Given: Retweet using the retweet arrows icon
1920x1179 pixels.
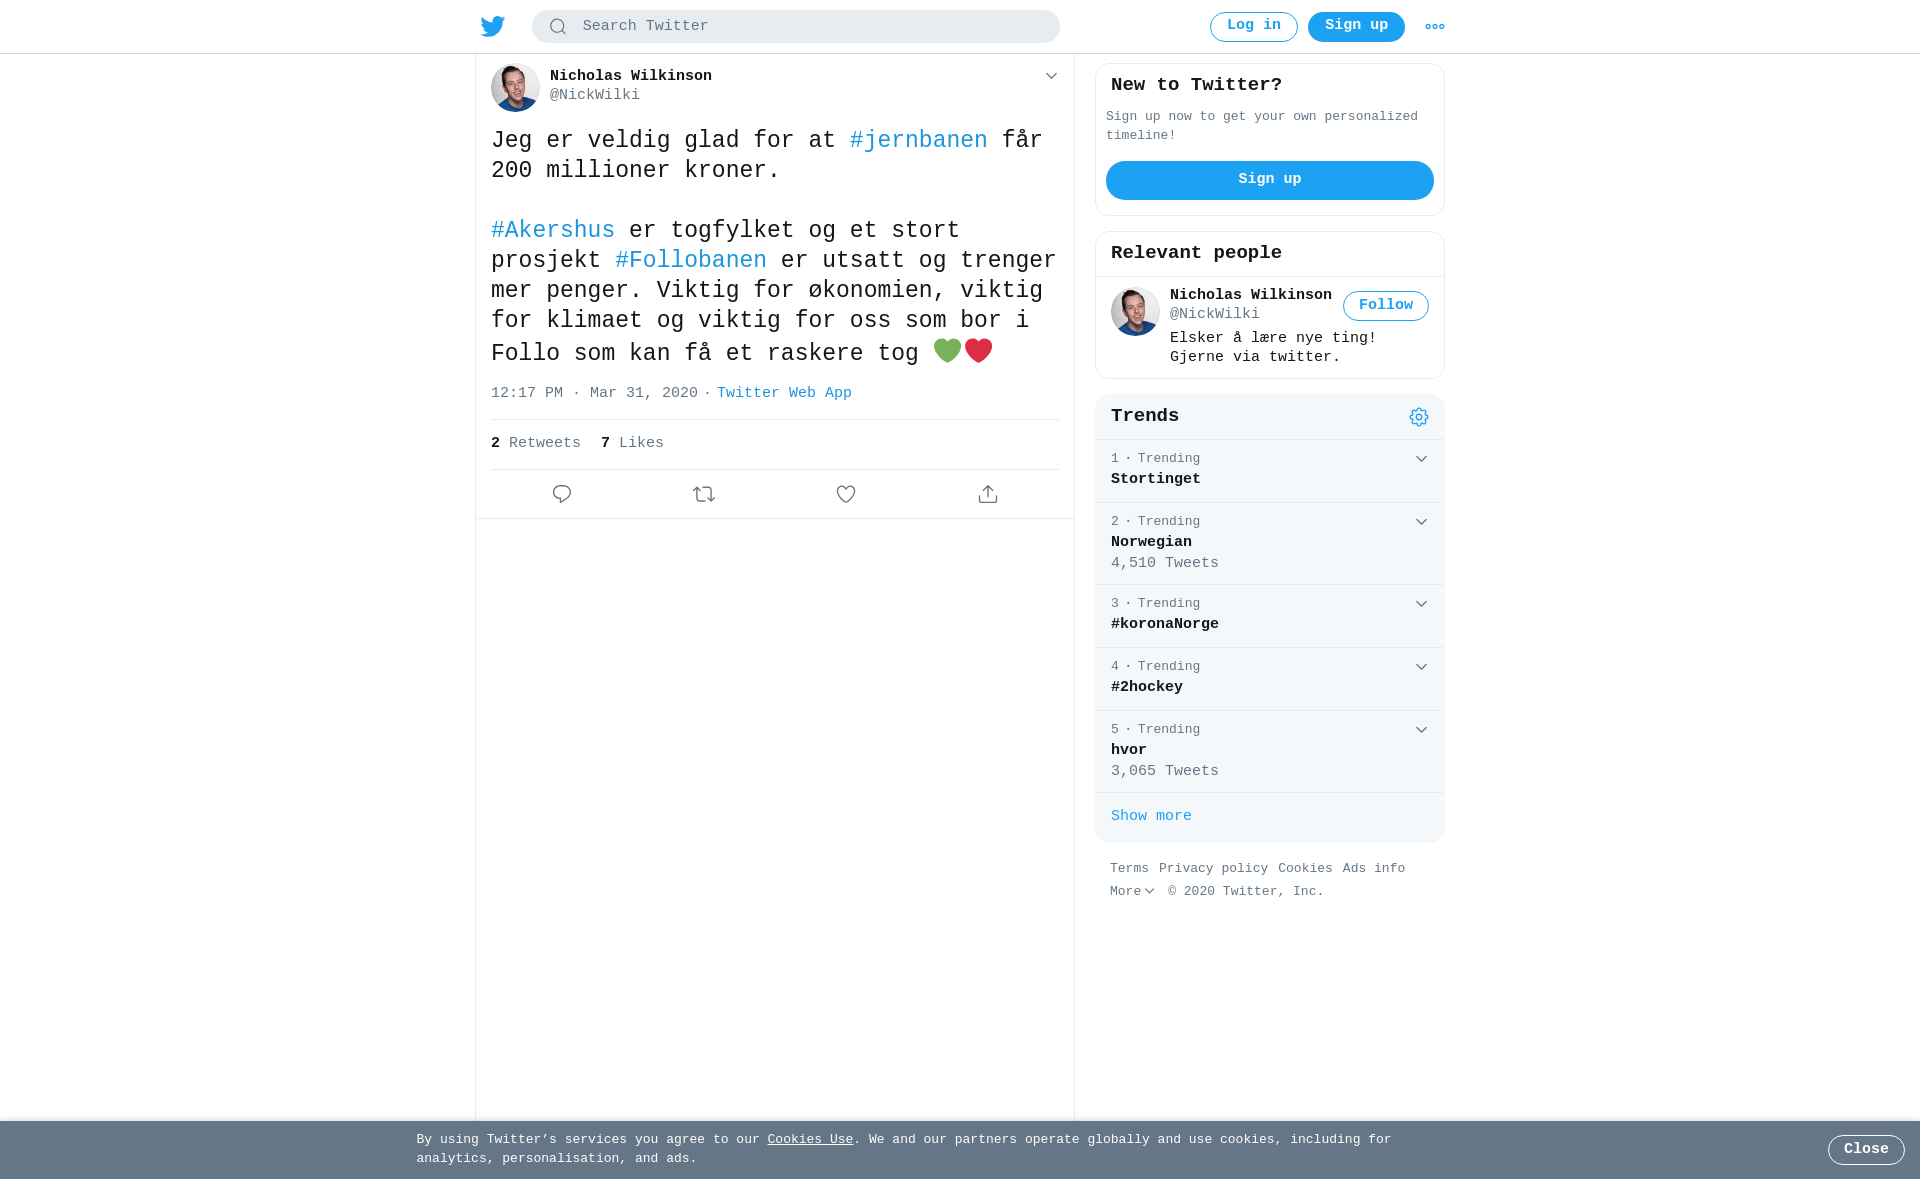Looking at the screenshot, I should (x=704, y=494).
